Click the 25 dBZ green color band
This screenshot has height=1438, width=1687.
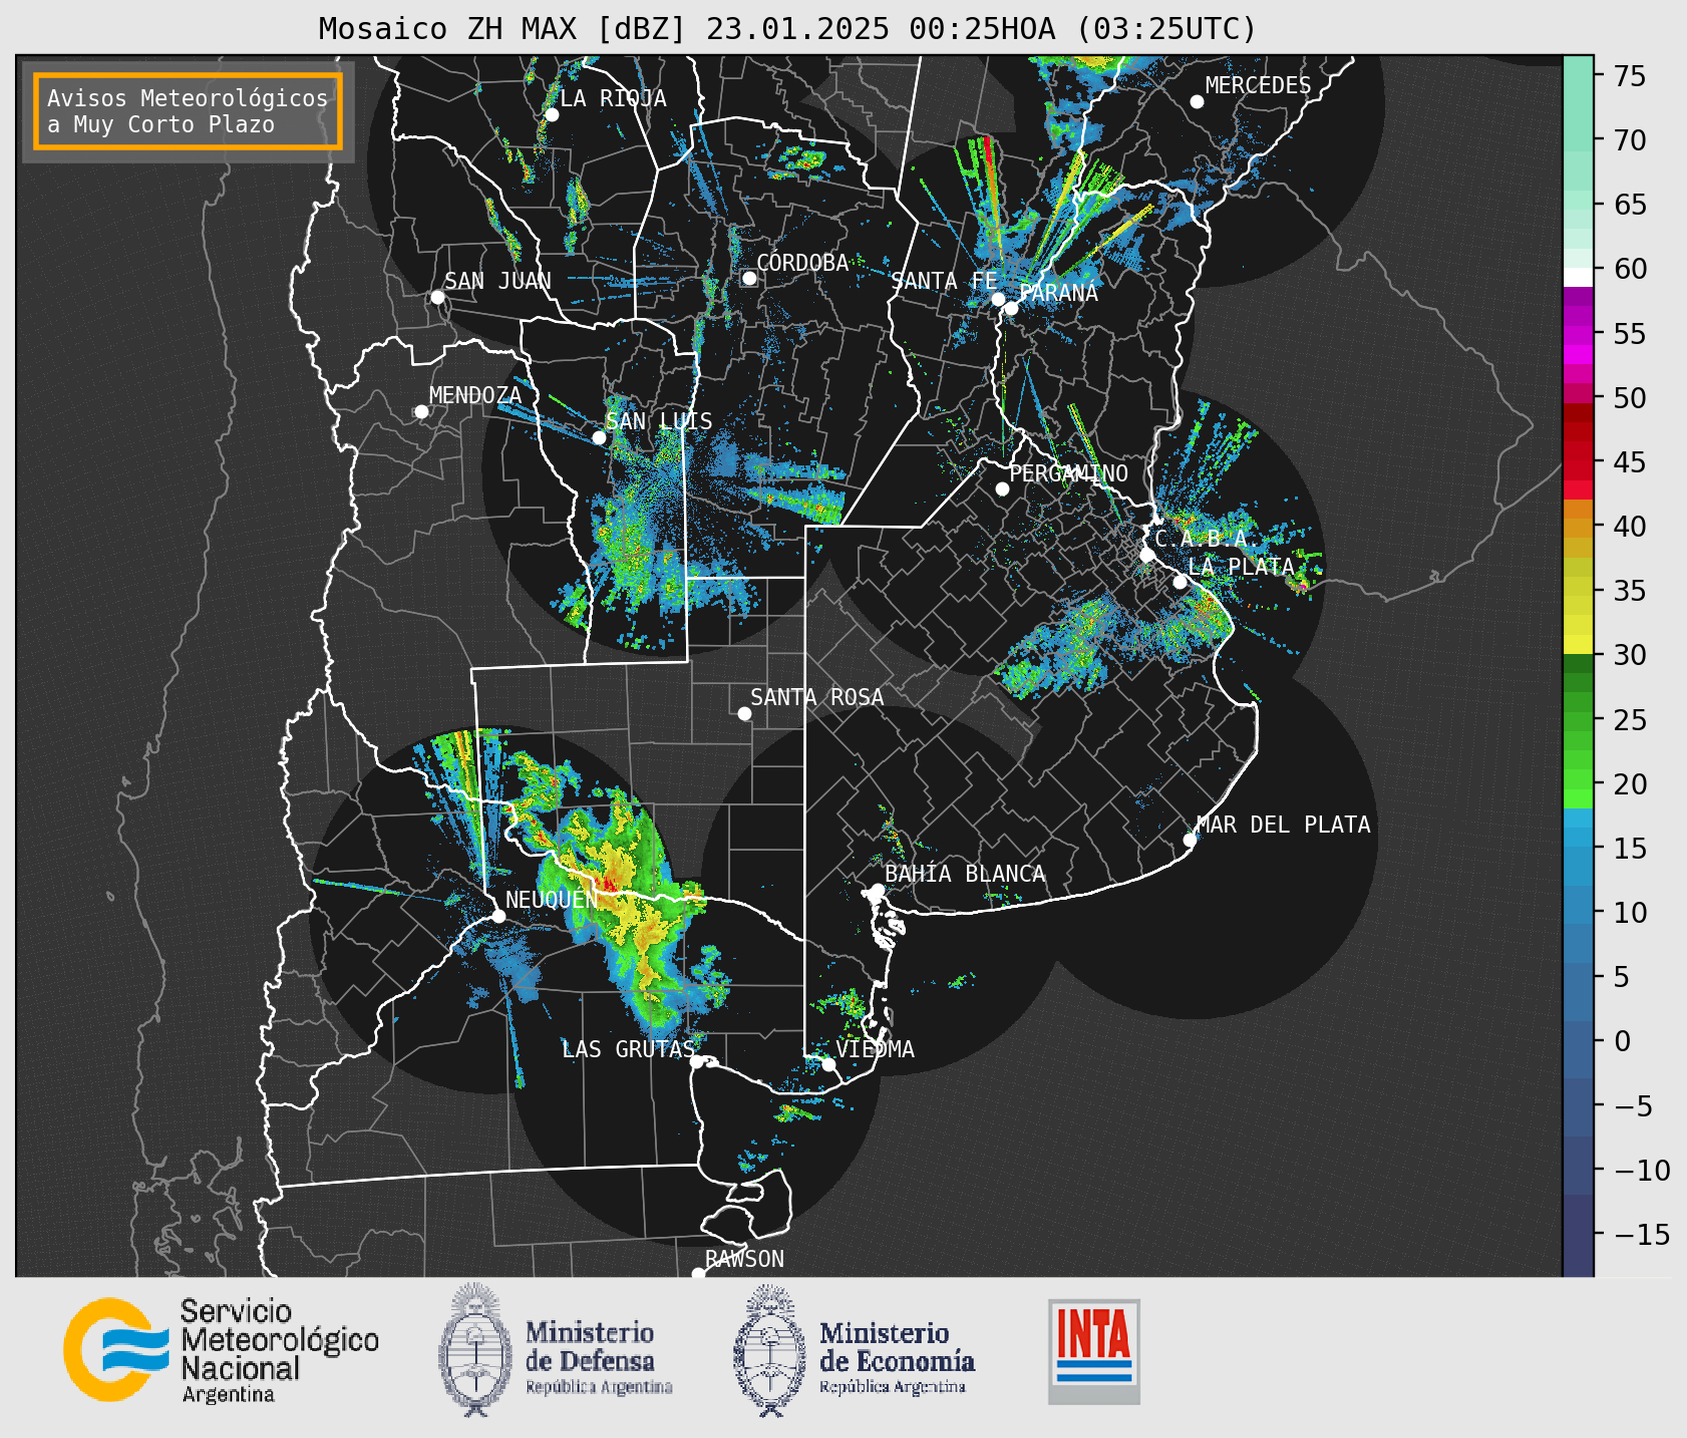point(1578,720)
